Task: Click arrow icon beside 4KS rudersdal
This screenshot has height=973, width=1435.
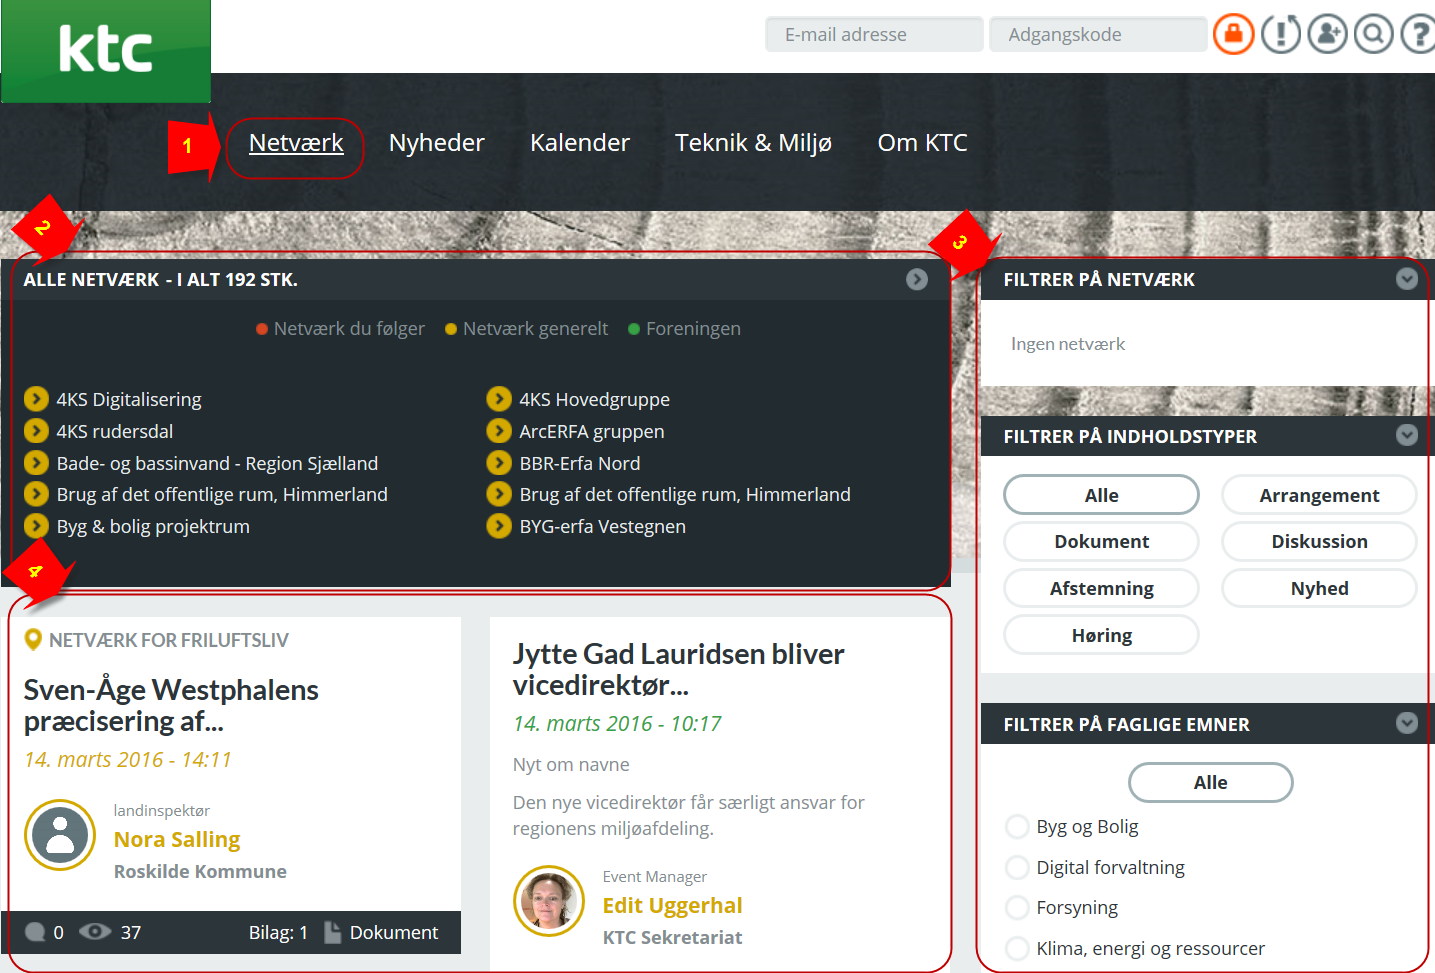Action: 36,431
